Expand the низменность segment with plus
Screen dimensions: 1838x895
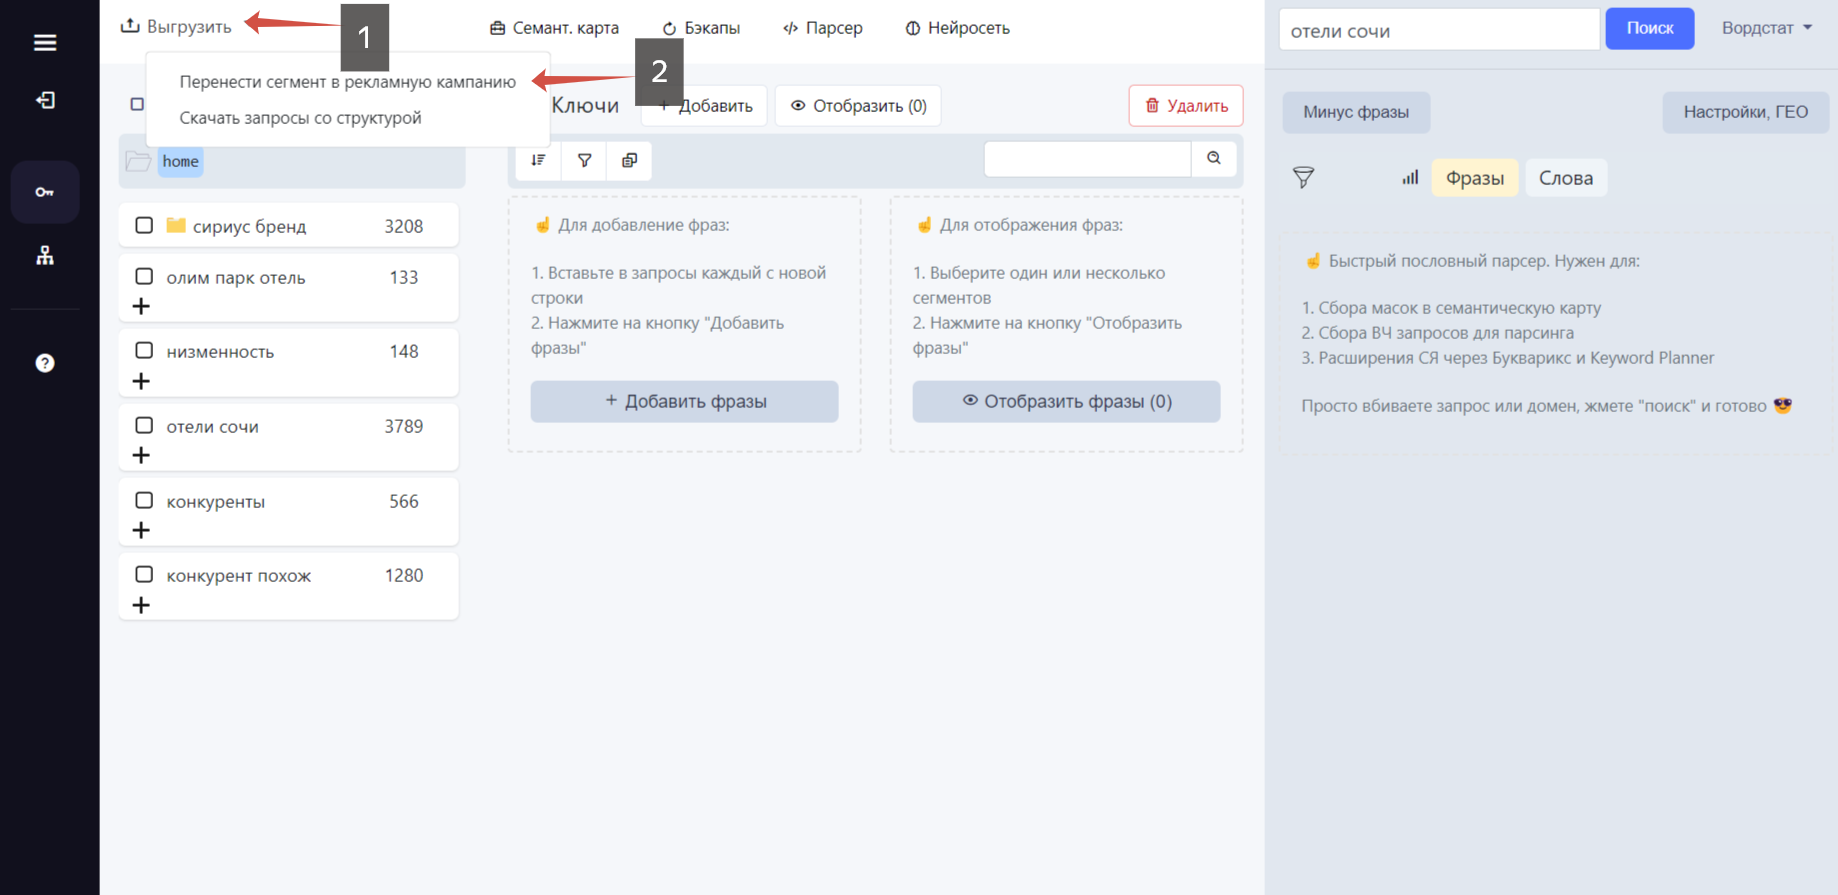pyautogui.click(x=141, y=381)
